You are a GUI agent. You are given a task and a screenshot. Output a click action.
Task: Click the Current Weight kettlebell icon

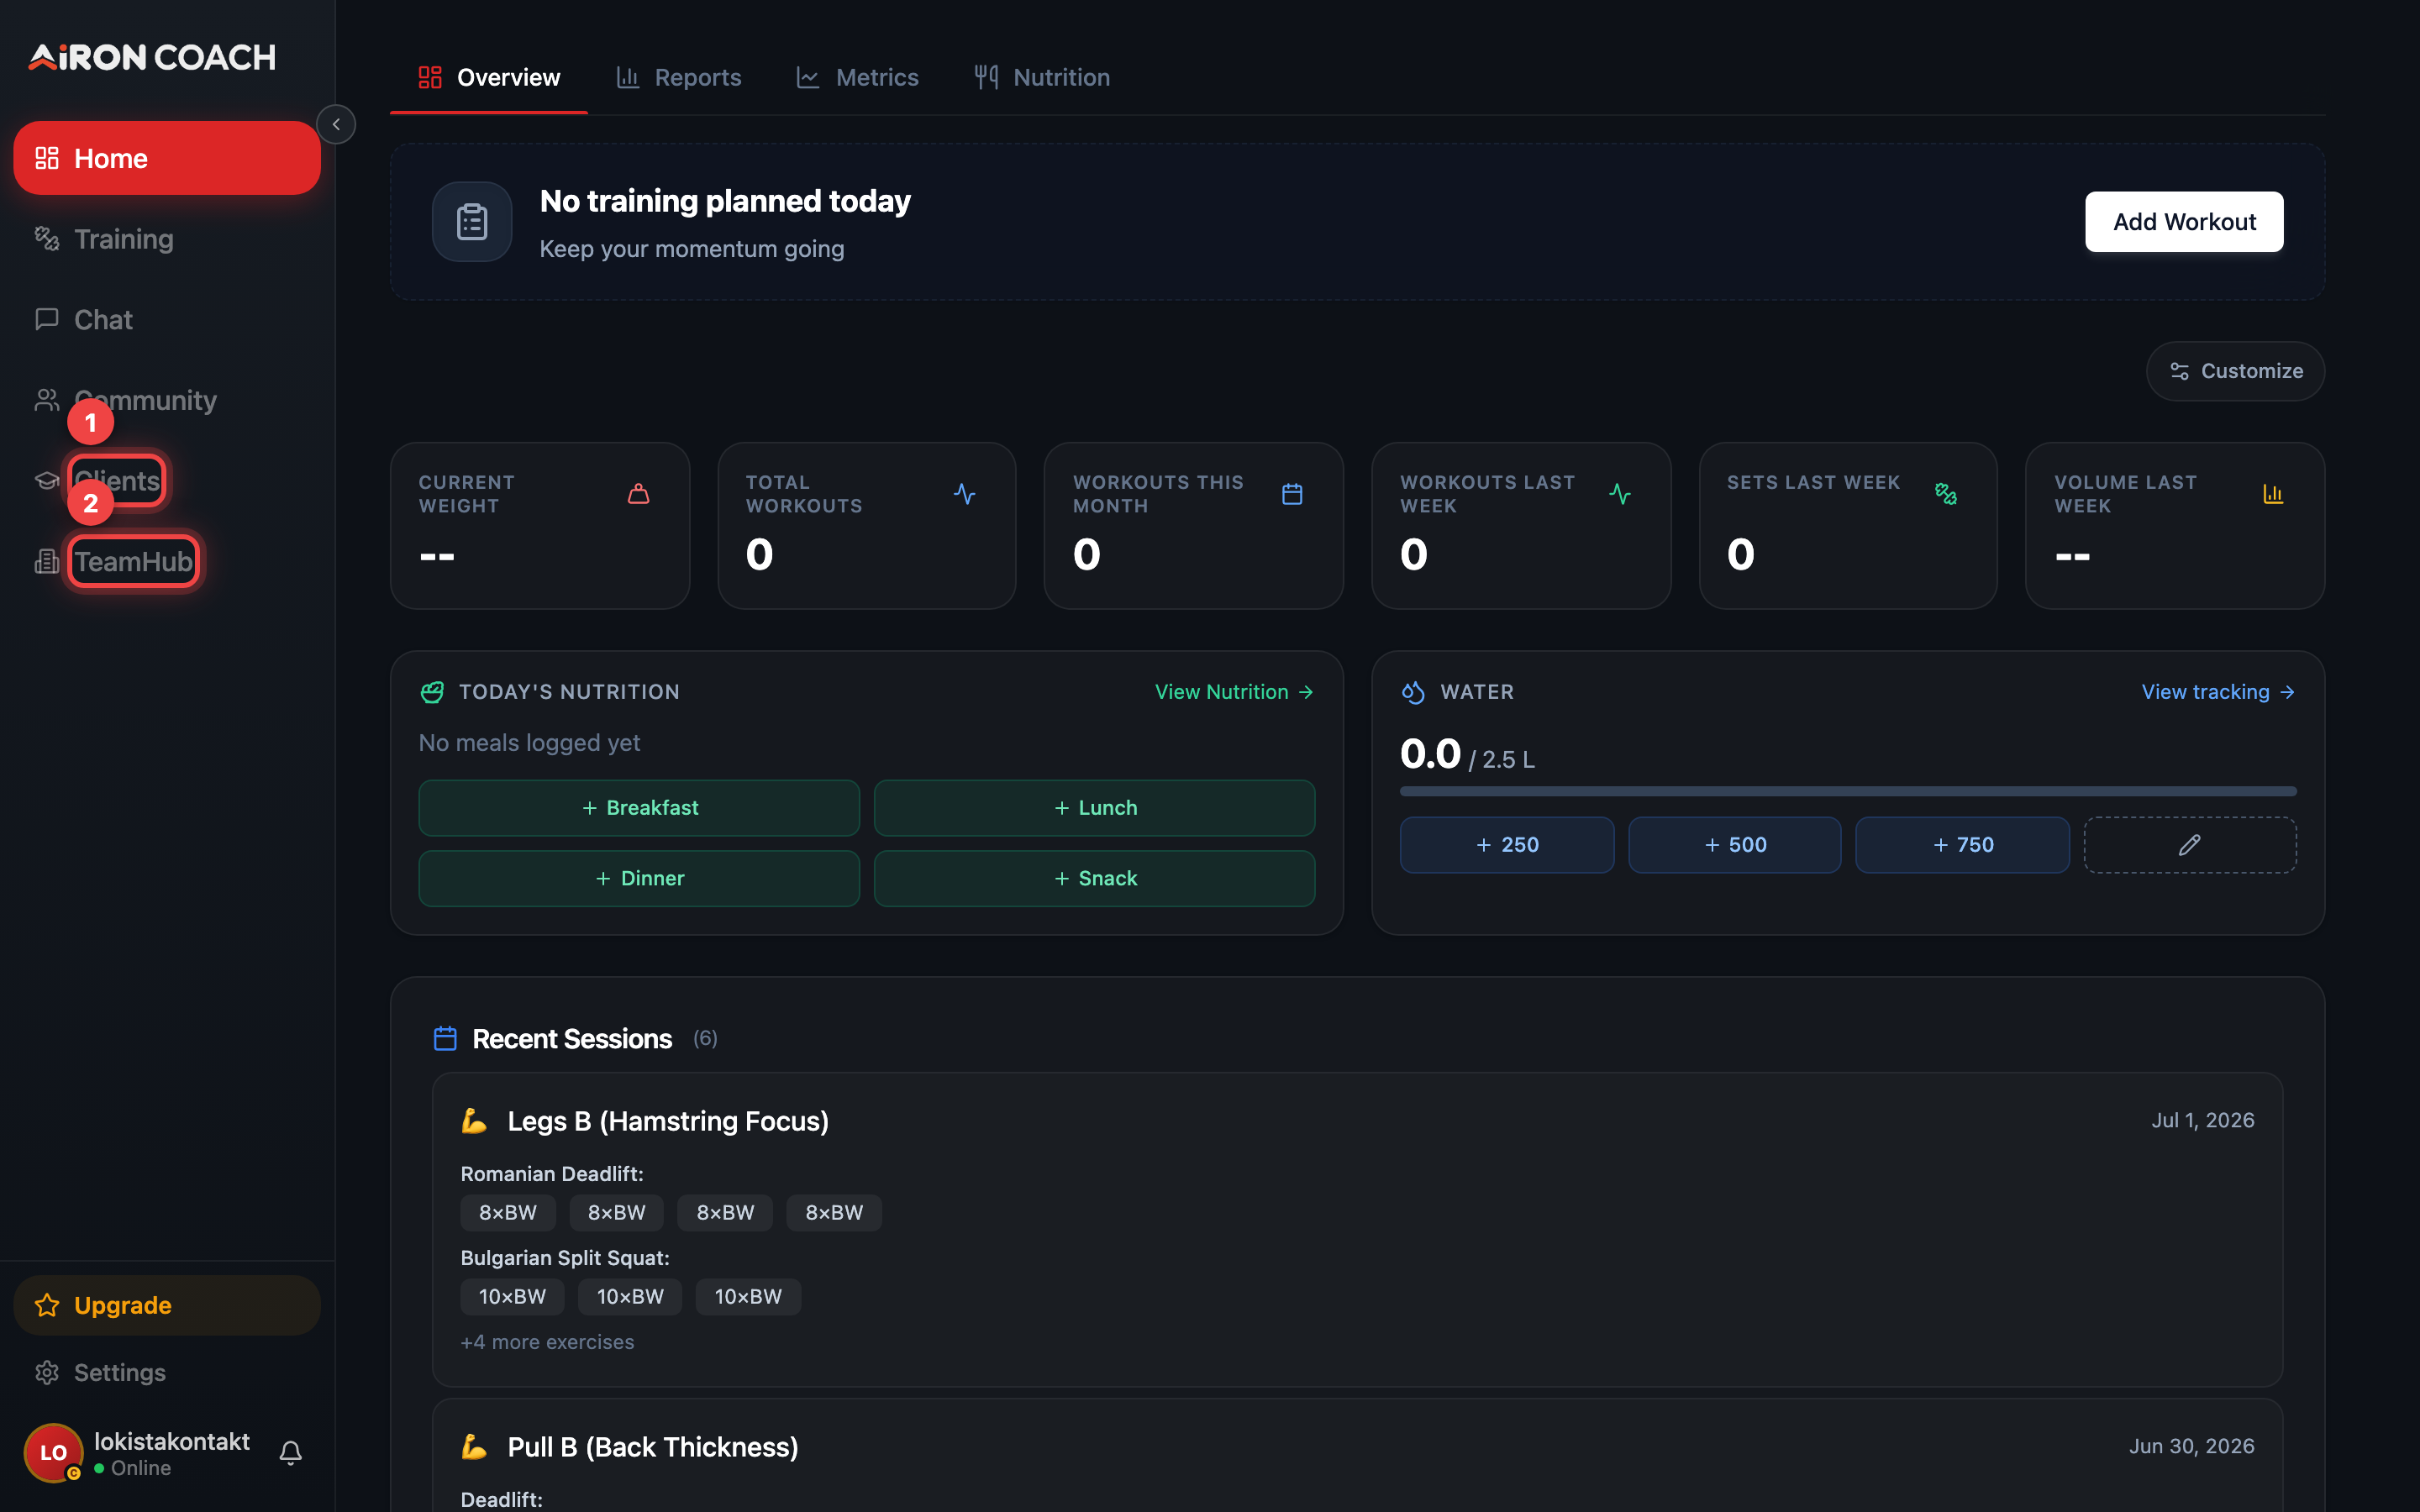[x=638, y=494]
